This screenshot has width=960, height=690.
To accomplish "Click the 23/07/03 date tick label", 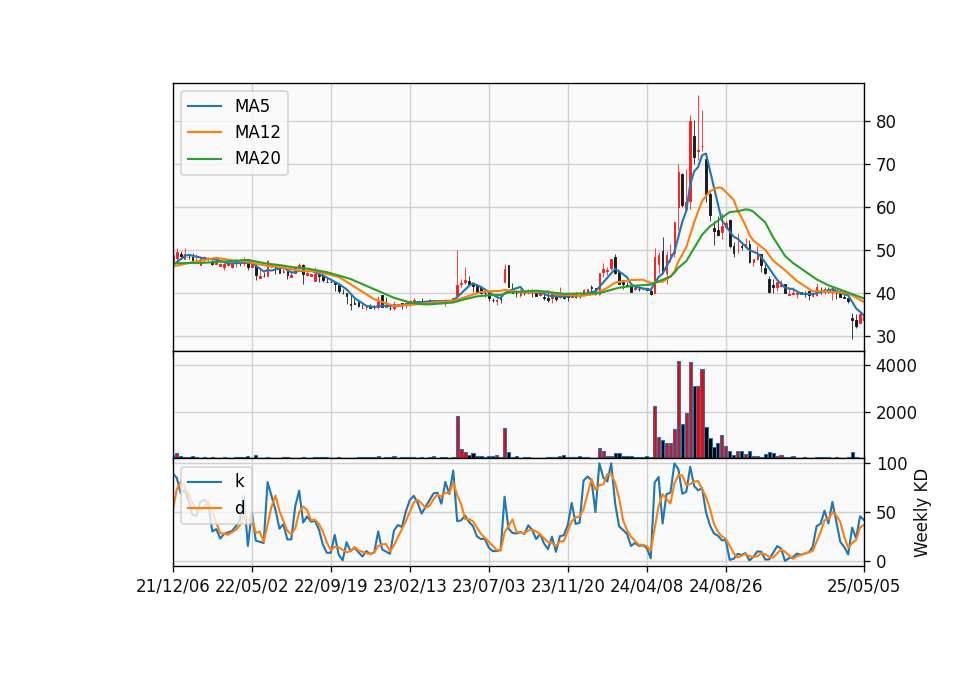I will click(x=489, y=586).
